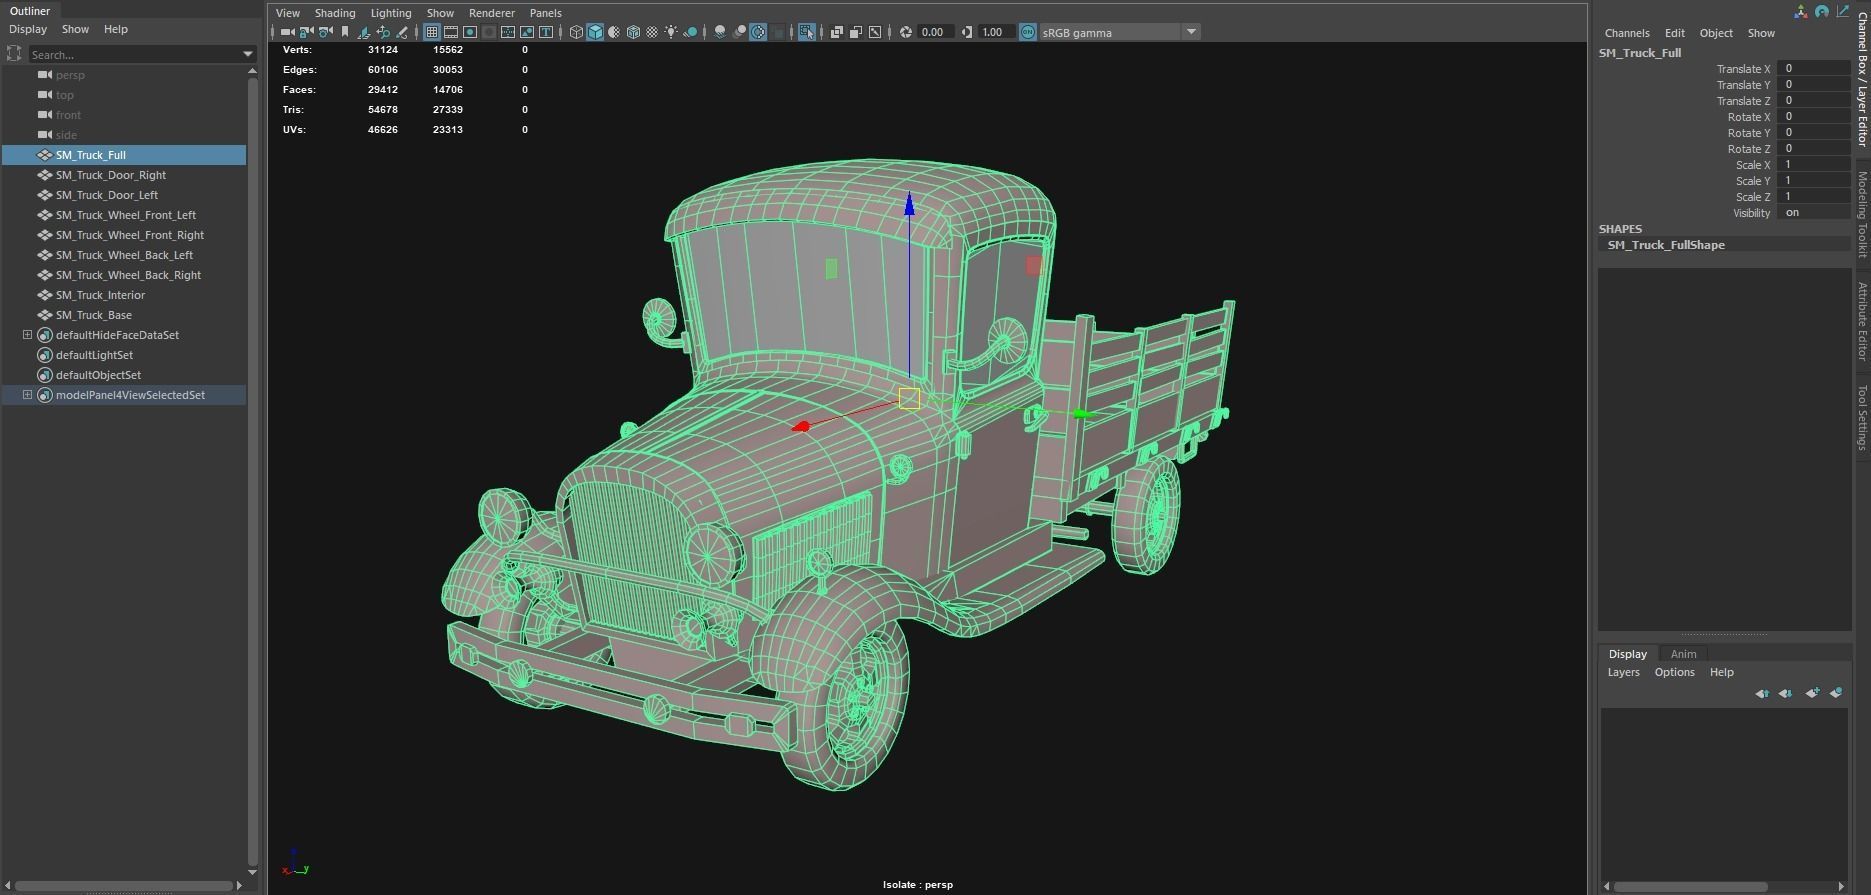Expand the modelPanel4ViewSelectedSet node
The image size is (1871, 895).
pyautogui.click(x=27, y=395)
